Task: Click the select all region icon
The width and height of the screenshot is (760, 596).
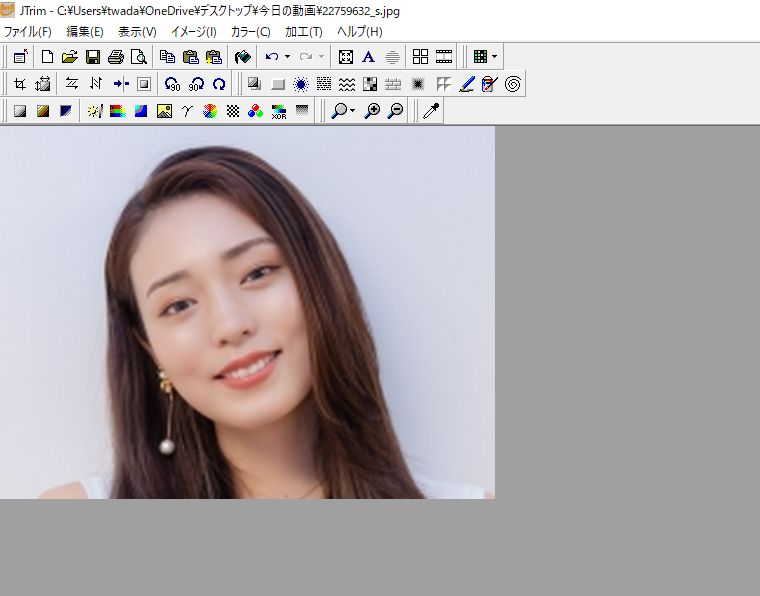Action: tap(346, 57)
